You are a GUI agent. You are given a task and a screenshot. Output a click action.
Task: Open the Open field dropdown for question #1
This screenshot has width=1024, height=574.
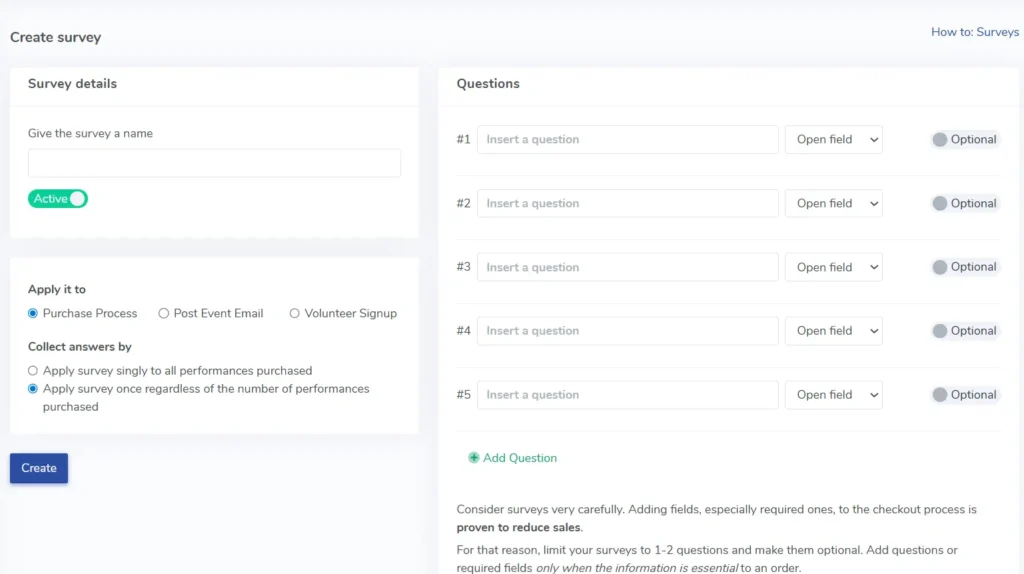coord(833,140)
